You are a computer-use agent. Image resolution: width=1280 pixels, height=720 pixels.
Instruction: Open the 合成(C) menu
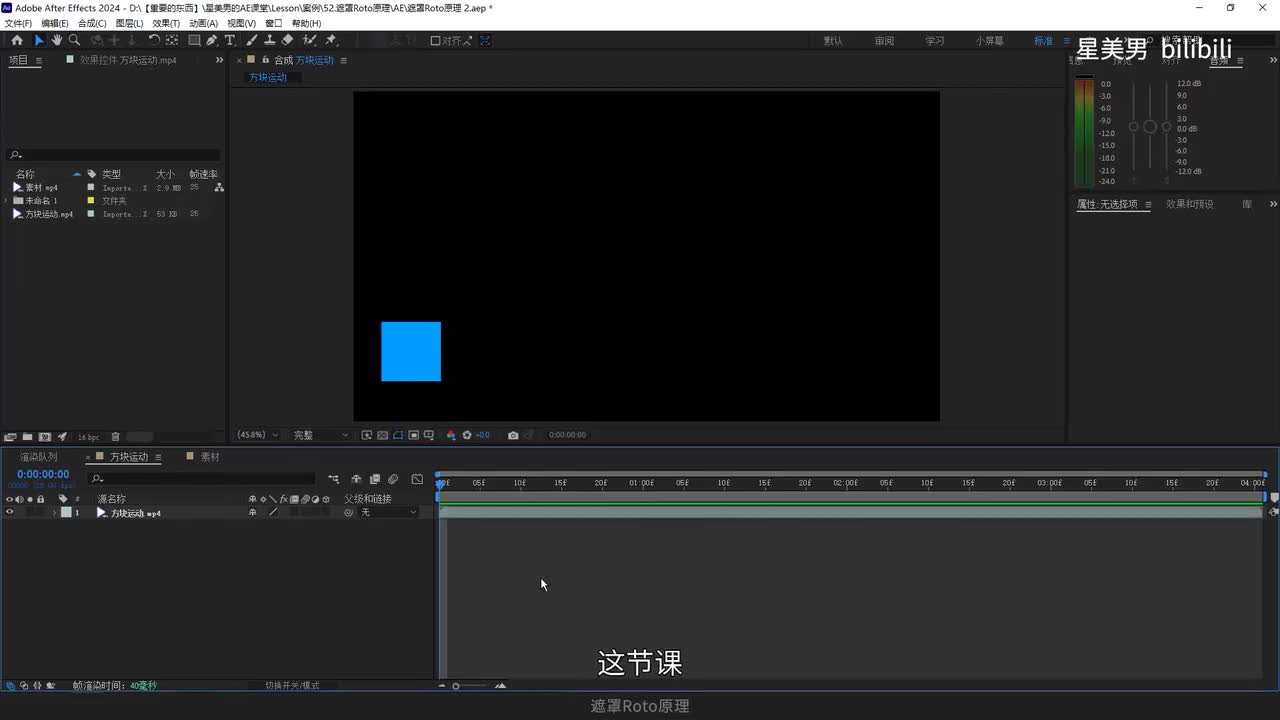[x=92, y=23]
